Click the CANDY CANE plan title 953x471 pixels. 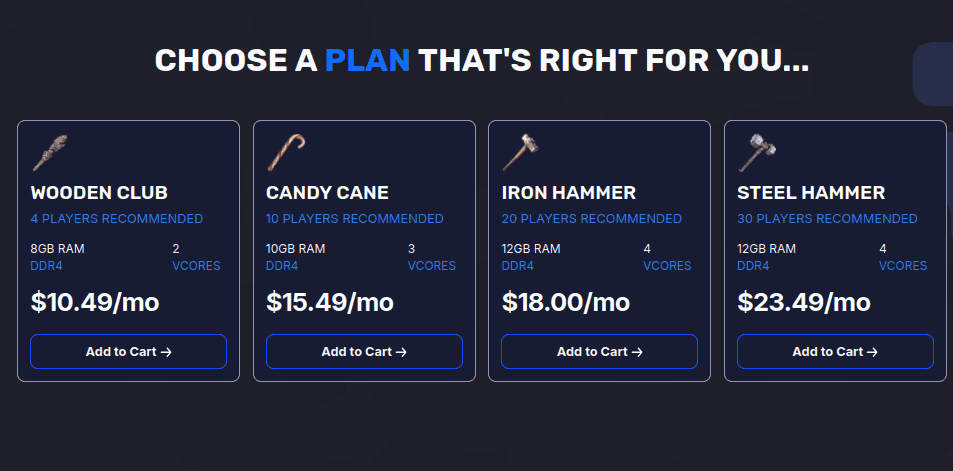327,193
